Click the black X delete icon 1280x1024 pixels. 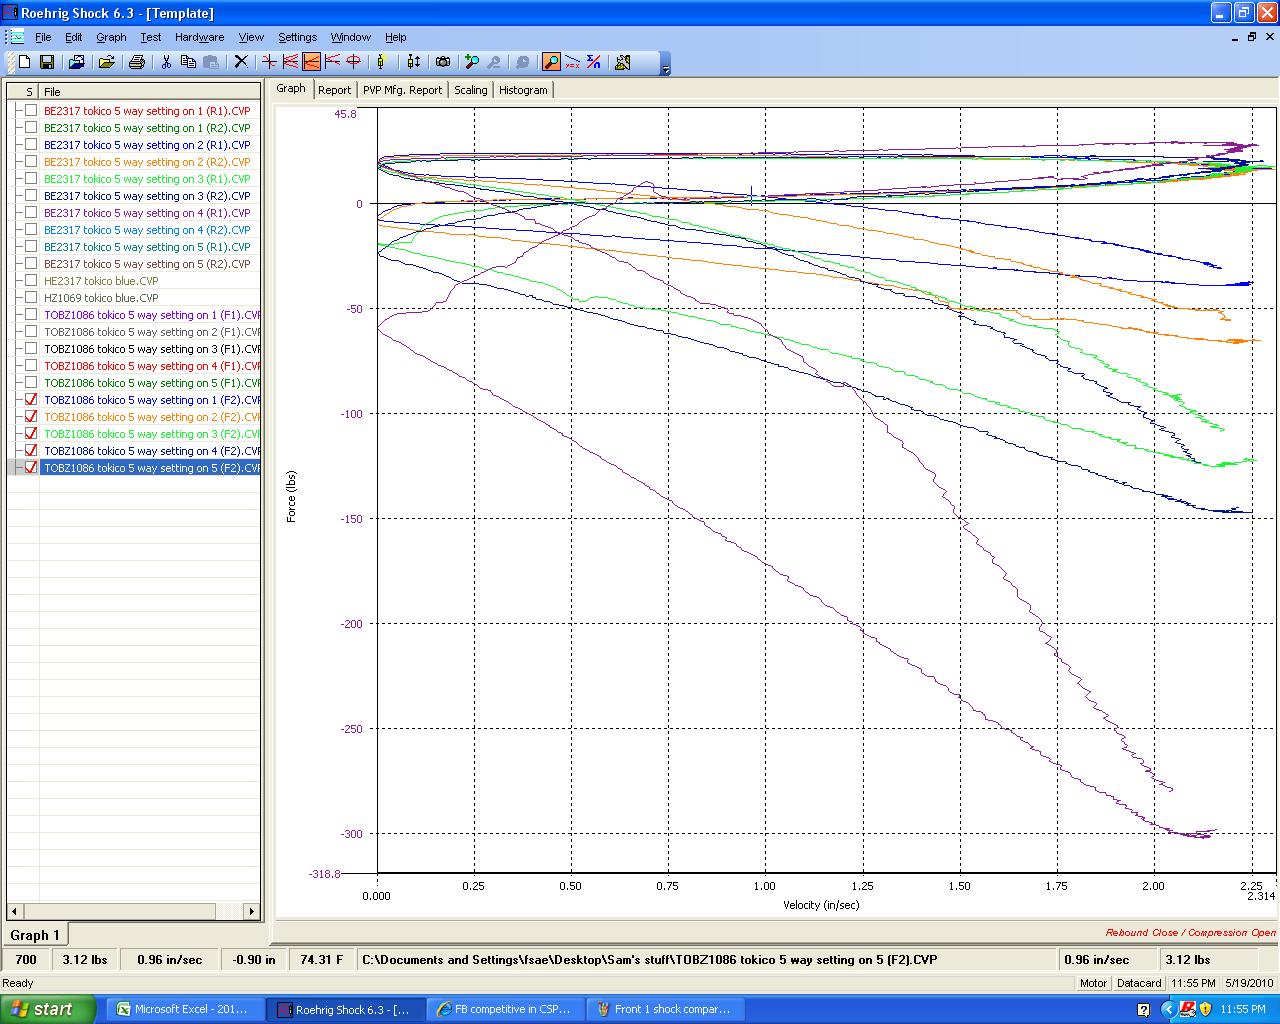(241, 62)
